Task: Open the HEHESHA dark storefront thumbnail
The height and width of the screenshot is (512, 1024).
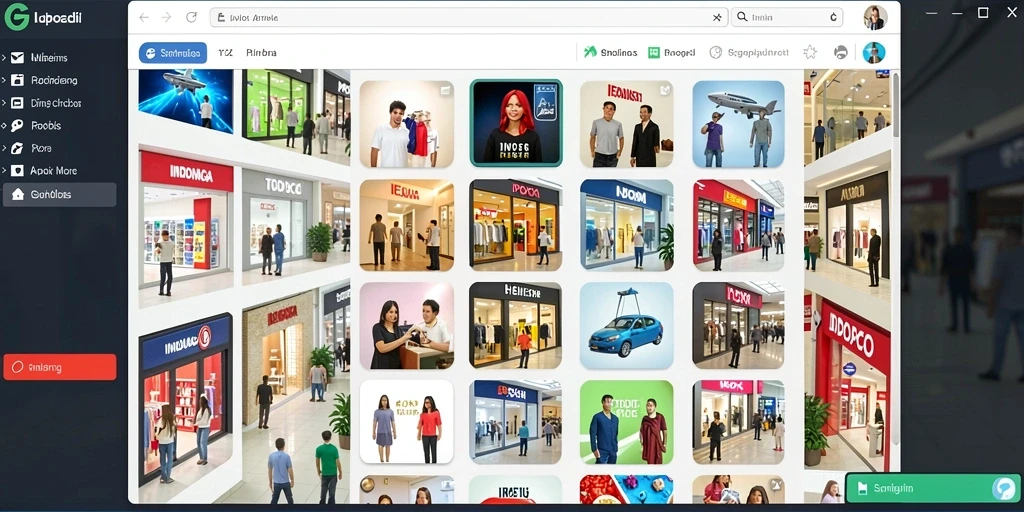Action: [x=516, y=326]
